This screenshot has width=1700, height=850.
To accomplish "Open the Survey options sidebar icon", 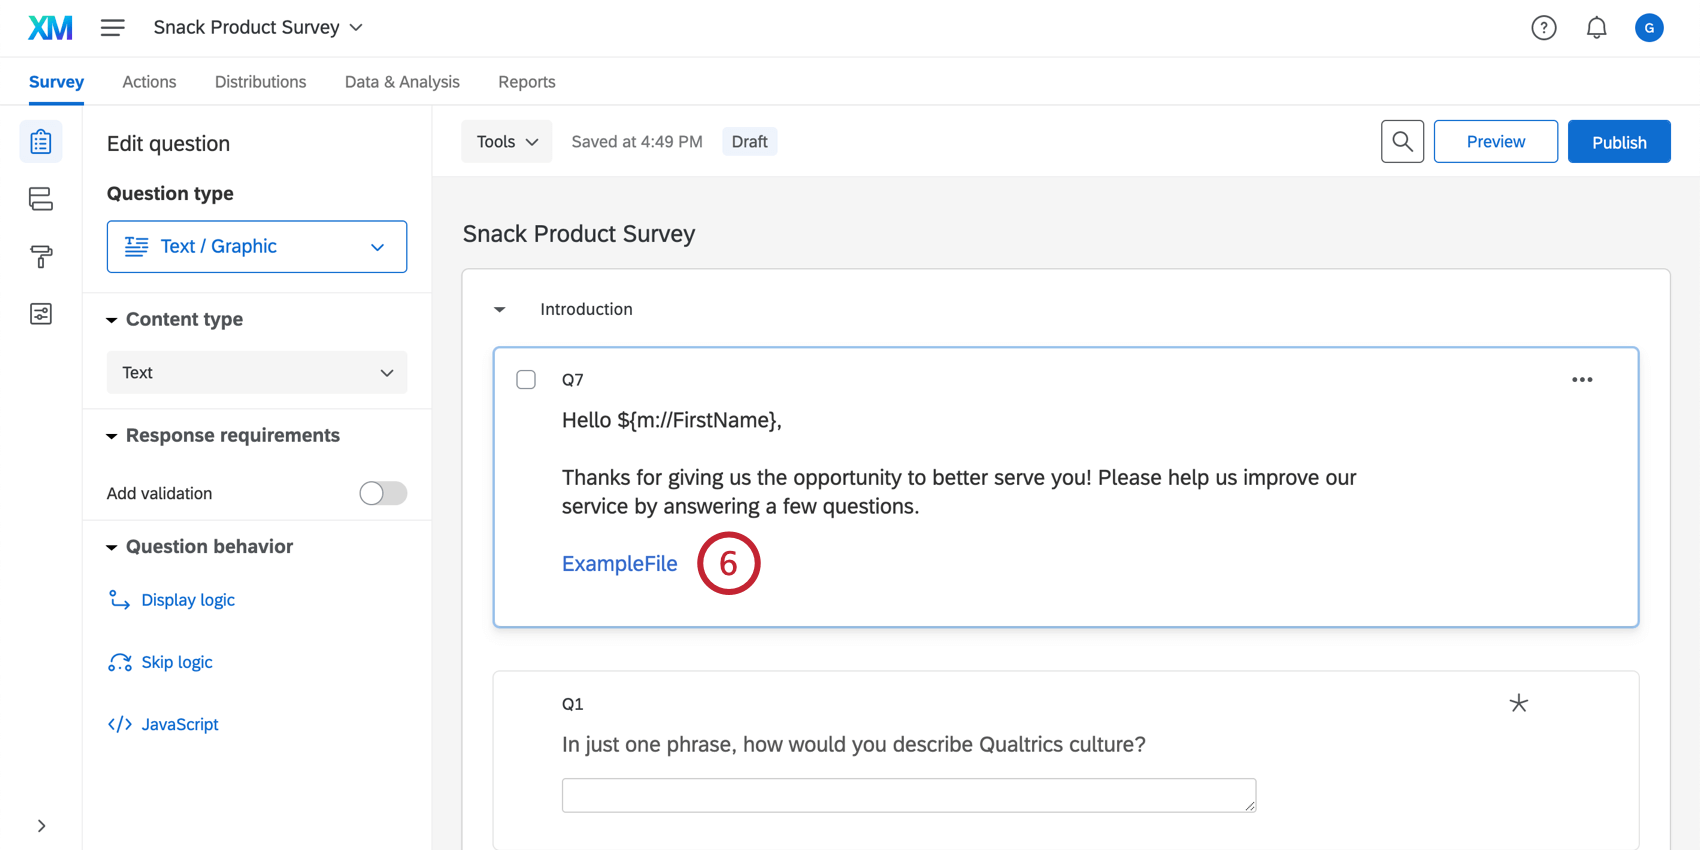I will coord(41,314).
